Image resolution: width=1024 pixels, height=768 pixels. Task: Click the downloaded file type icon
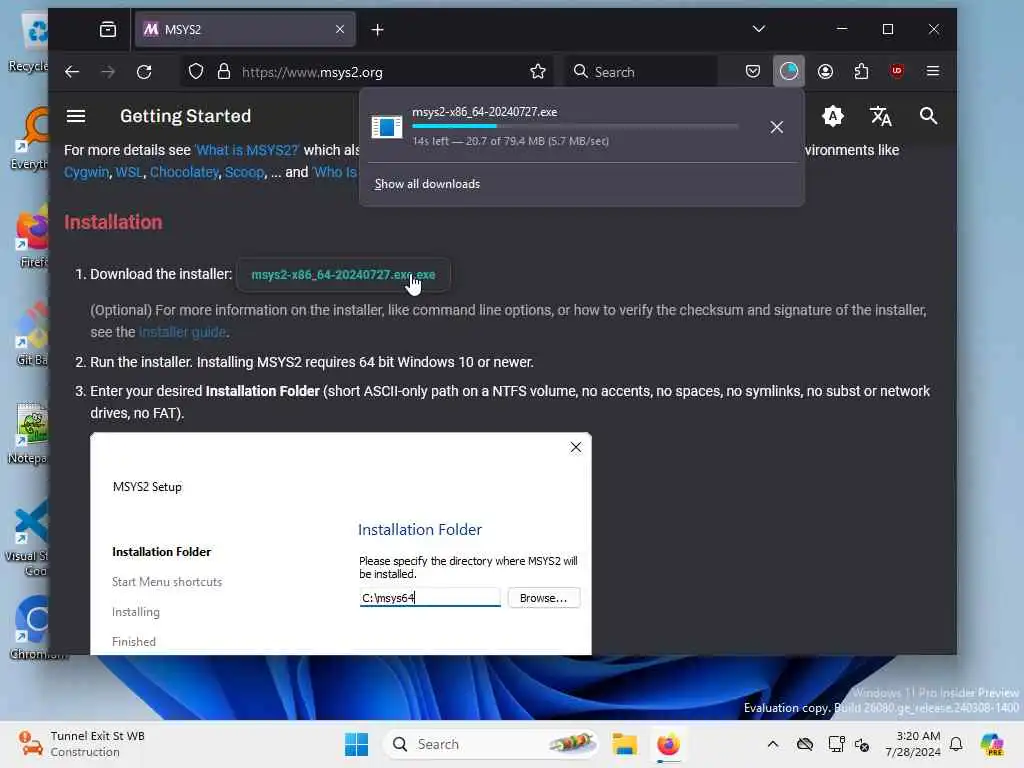point(387,127)
